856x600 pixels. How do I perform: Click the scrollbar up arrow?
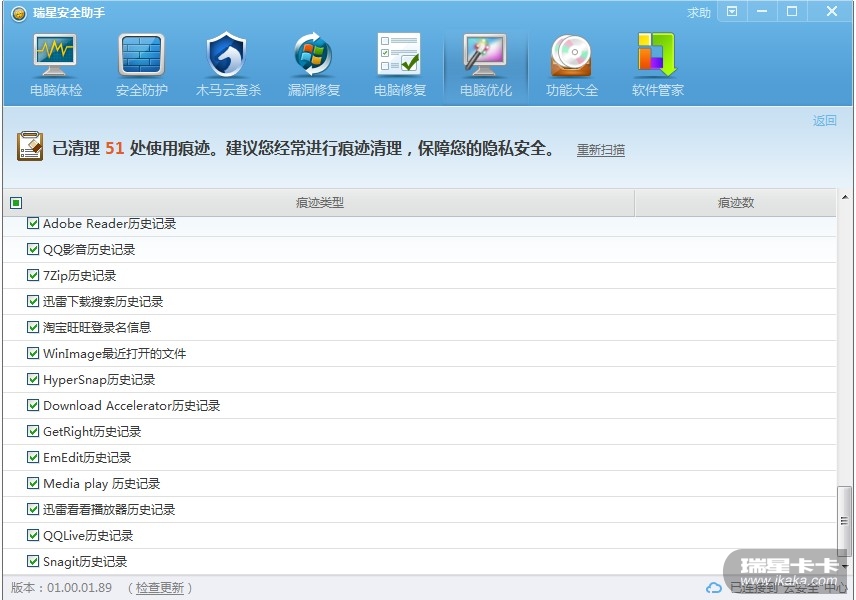(845, 197)
